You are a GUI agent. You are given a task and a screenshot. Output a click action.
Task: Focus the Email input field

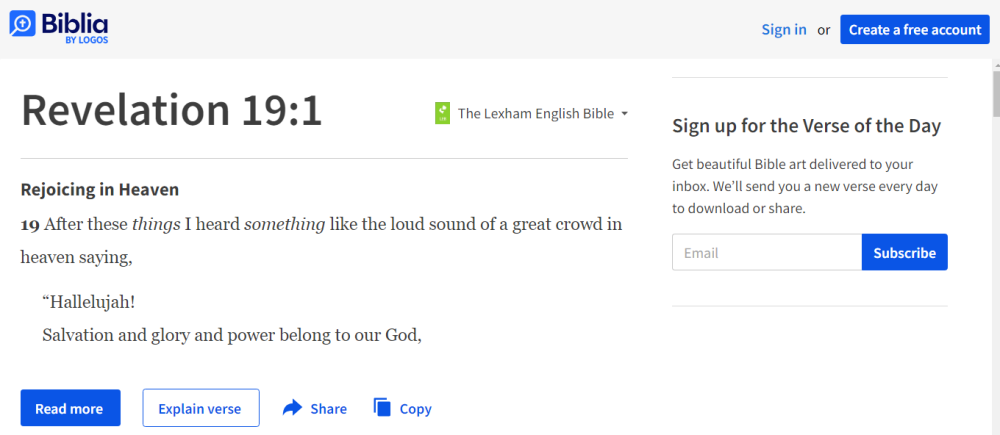pyautogui.click(x=767, y=252)
